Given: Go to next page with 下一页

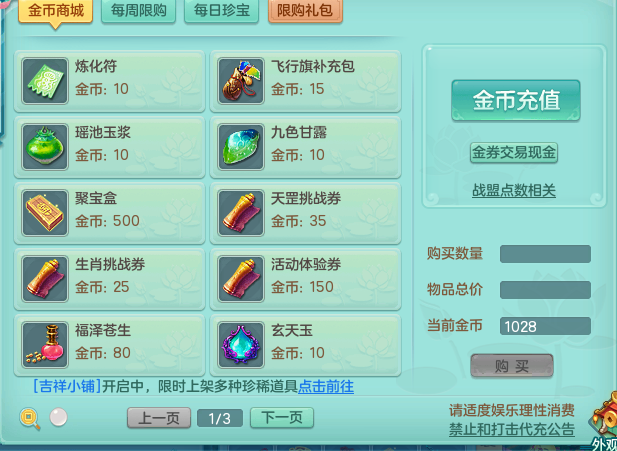Looking at the screenshot, I should 282,418.
